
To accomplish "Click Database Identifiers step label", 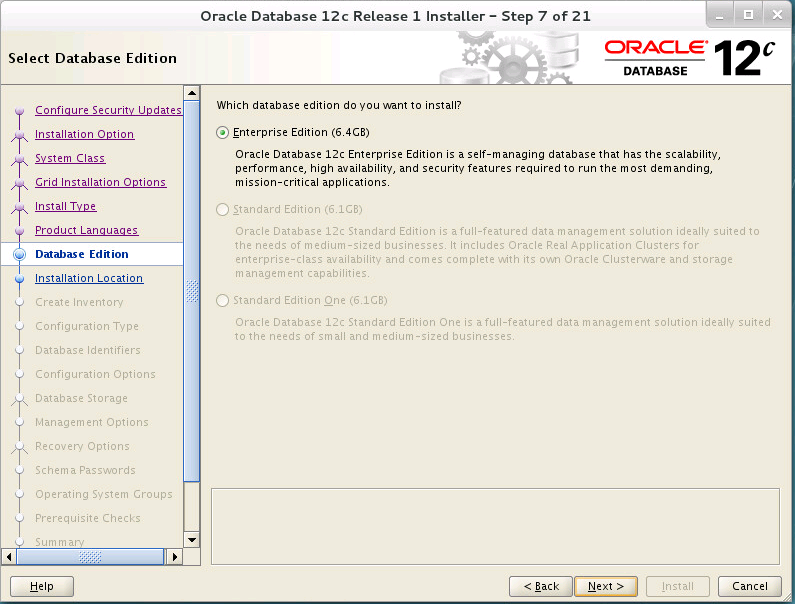I will point(88,350).
